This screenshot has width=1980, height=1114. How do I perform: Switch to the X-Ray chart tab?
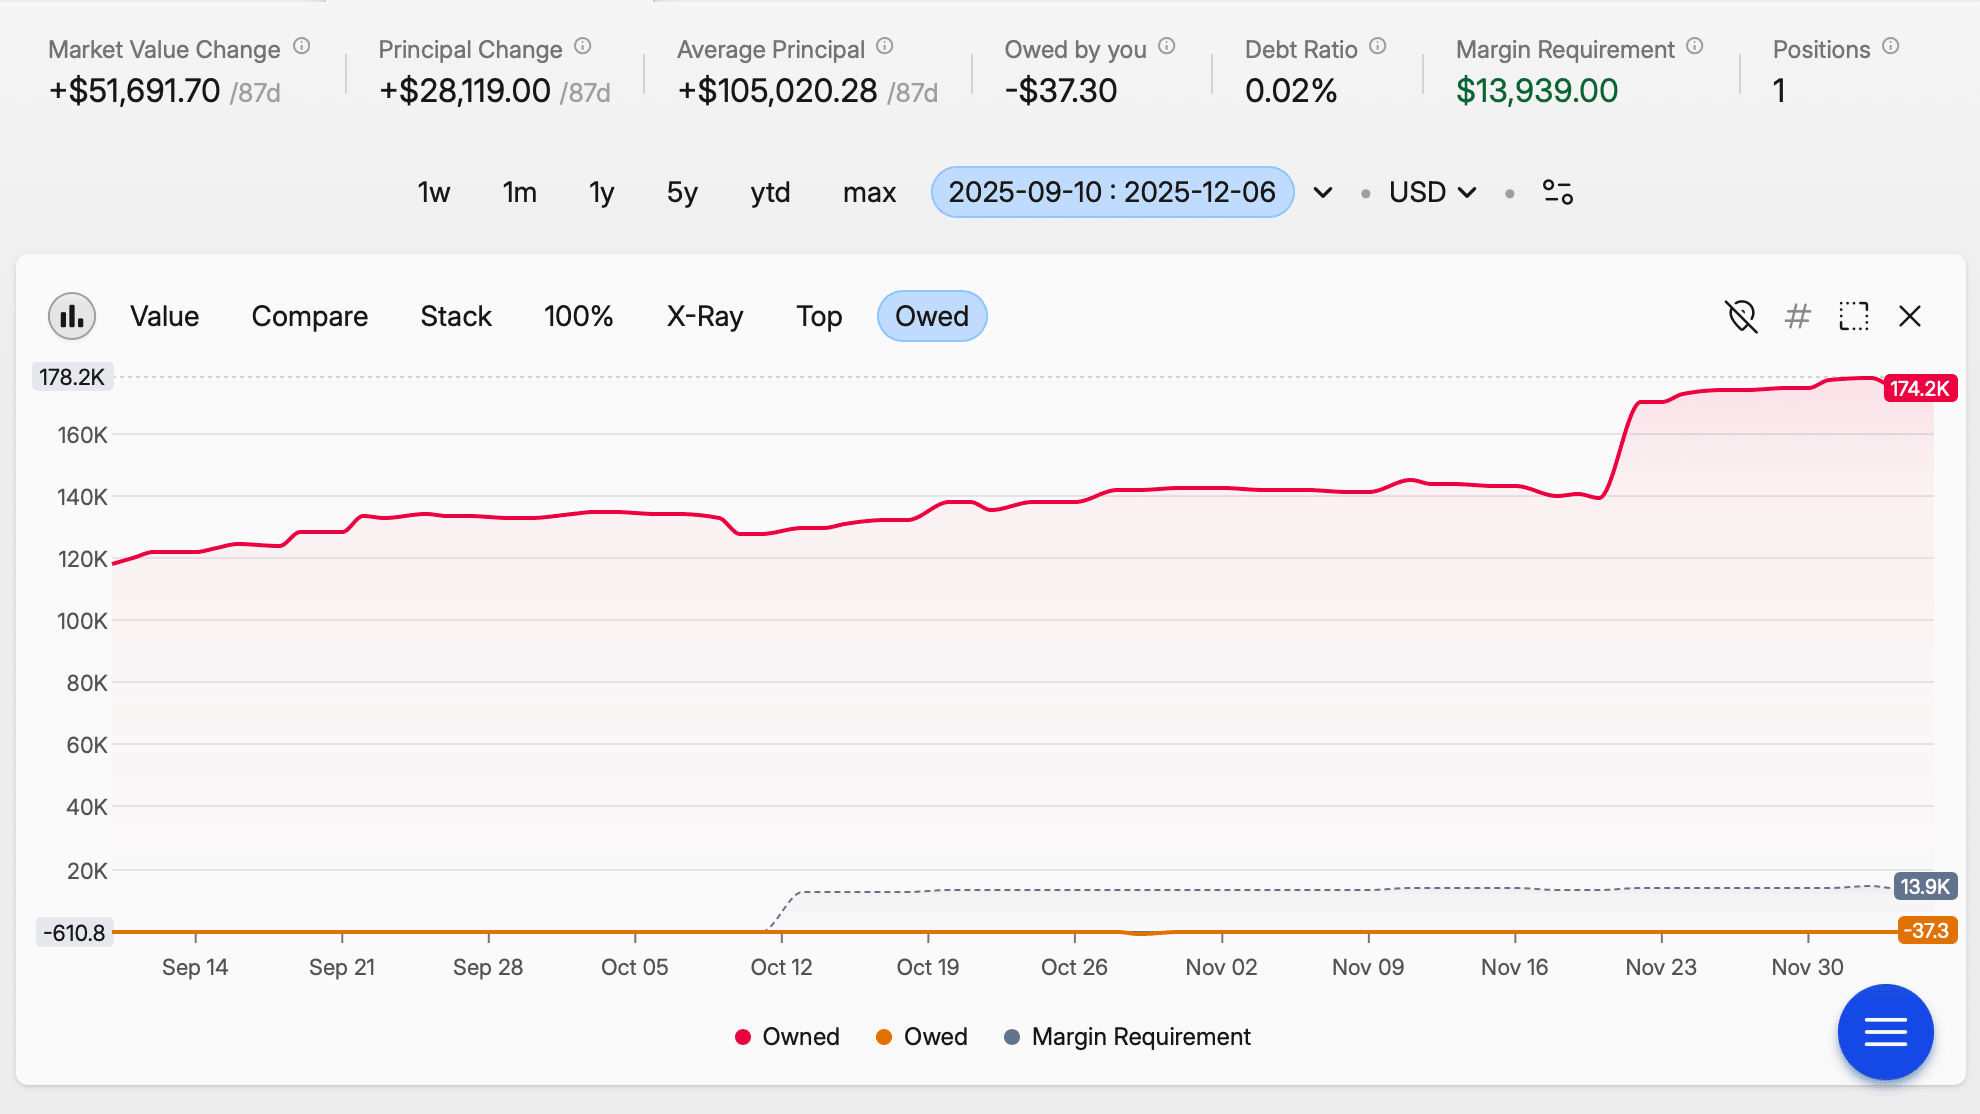click(x=704, y=317)
